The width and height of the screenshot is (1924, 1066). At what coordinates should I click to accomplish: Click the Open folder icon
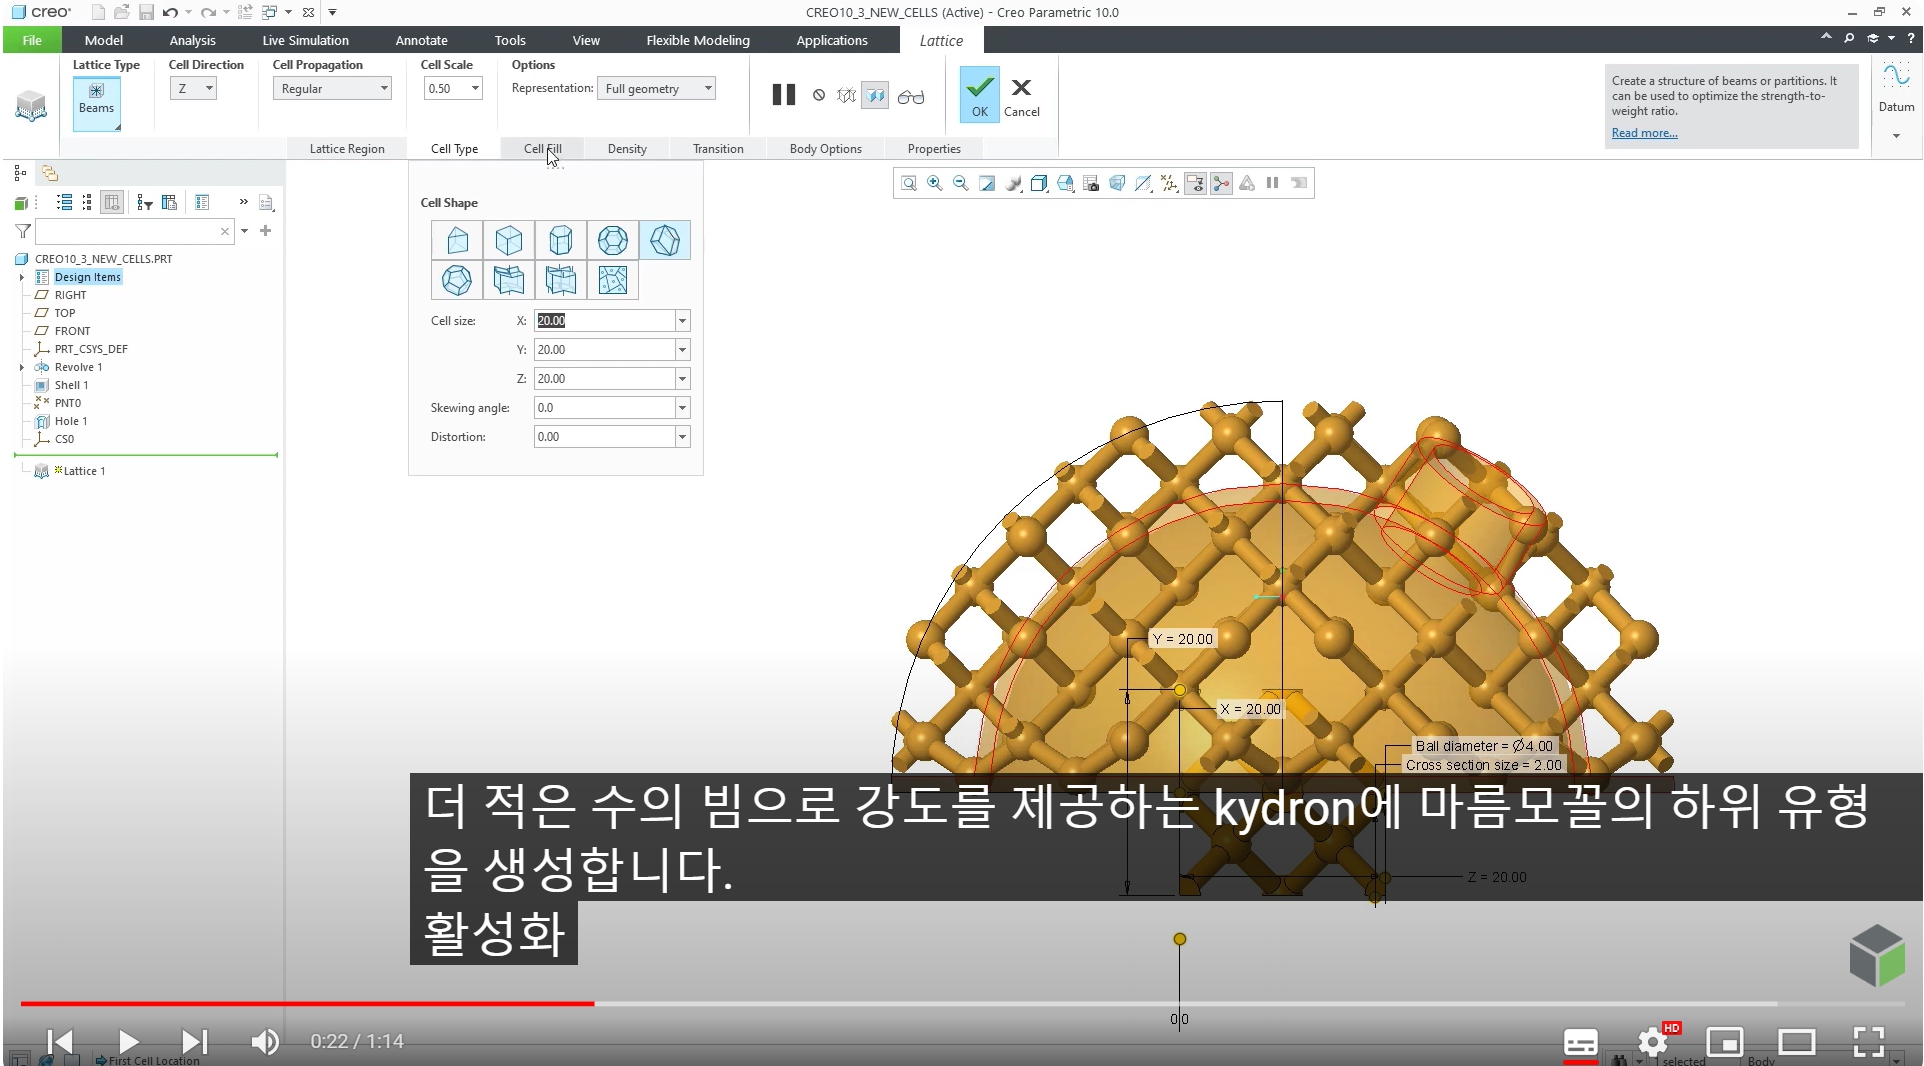(122, 12)
